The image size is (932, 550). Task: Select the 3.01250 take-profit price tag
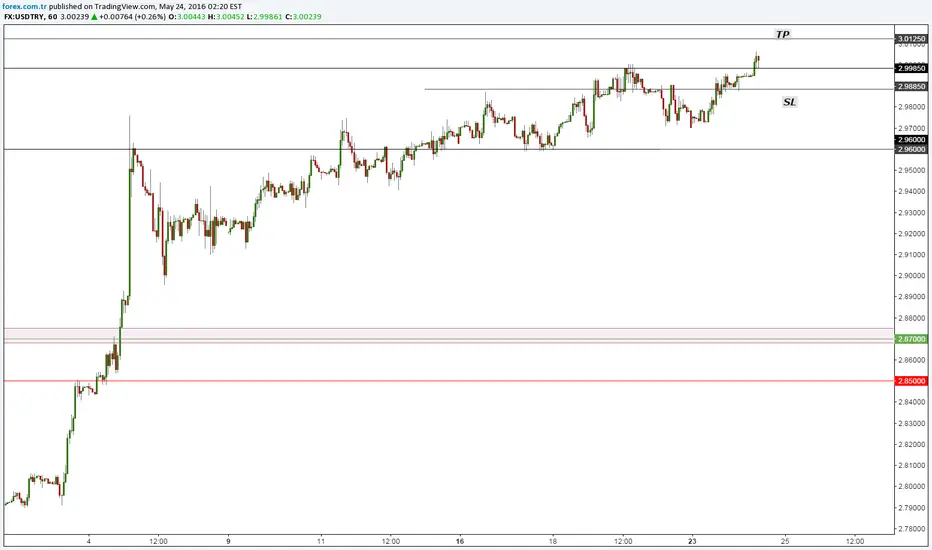(x=911, y=39)
